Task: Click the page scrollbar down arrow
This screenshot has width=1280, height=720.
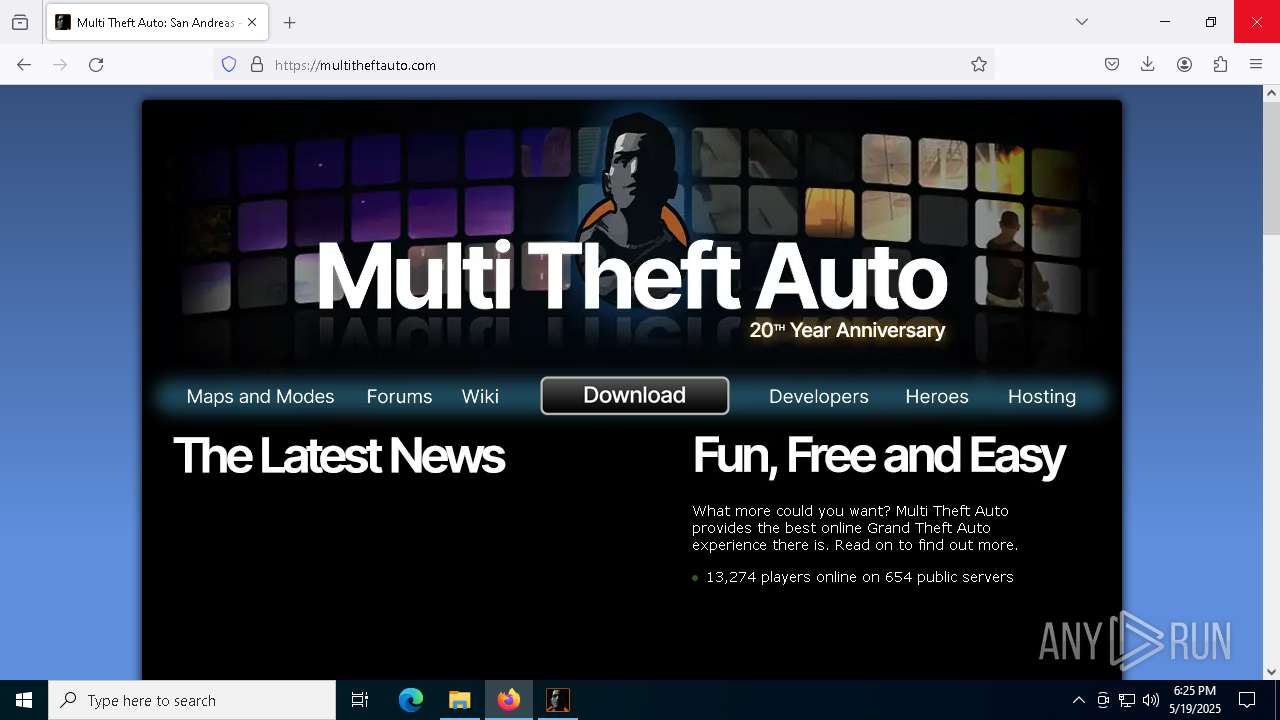Action: [x=1271, y=672]
